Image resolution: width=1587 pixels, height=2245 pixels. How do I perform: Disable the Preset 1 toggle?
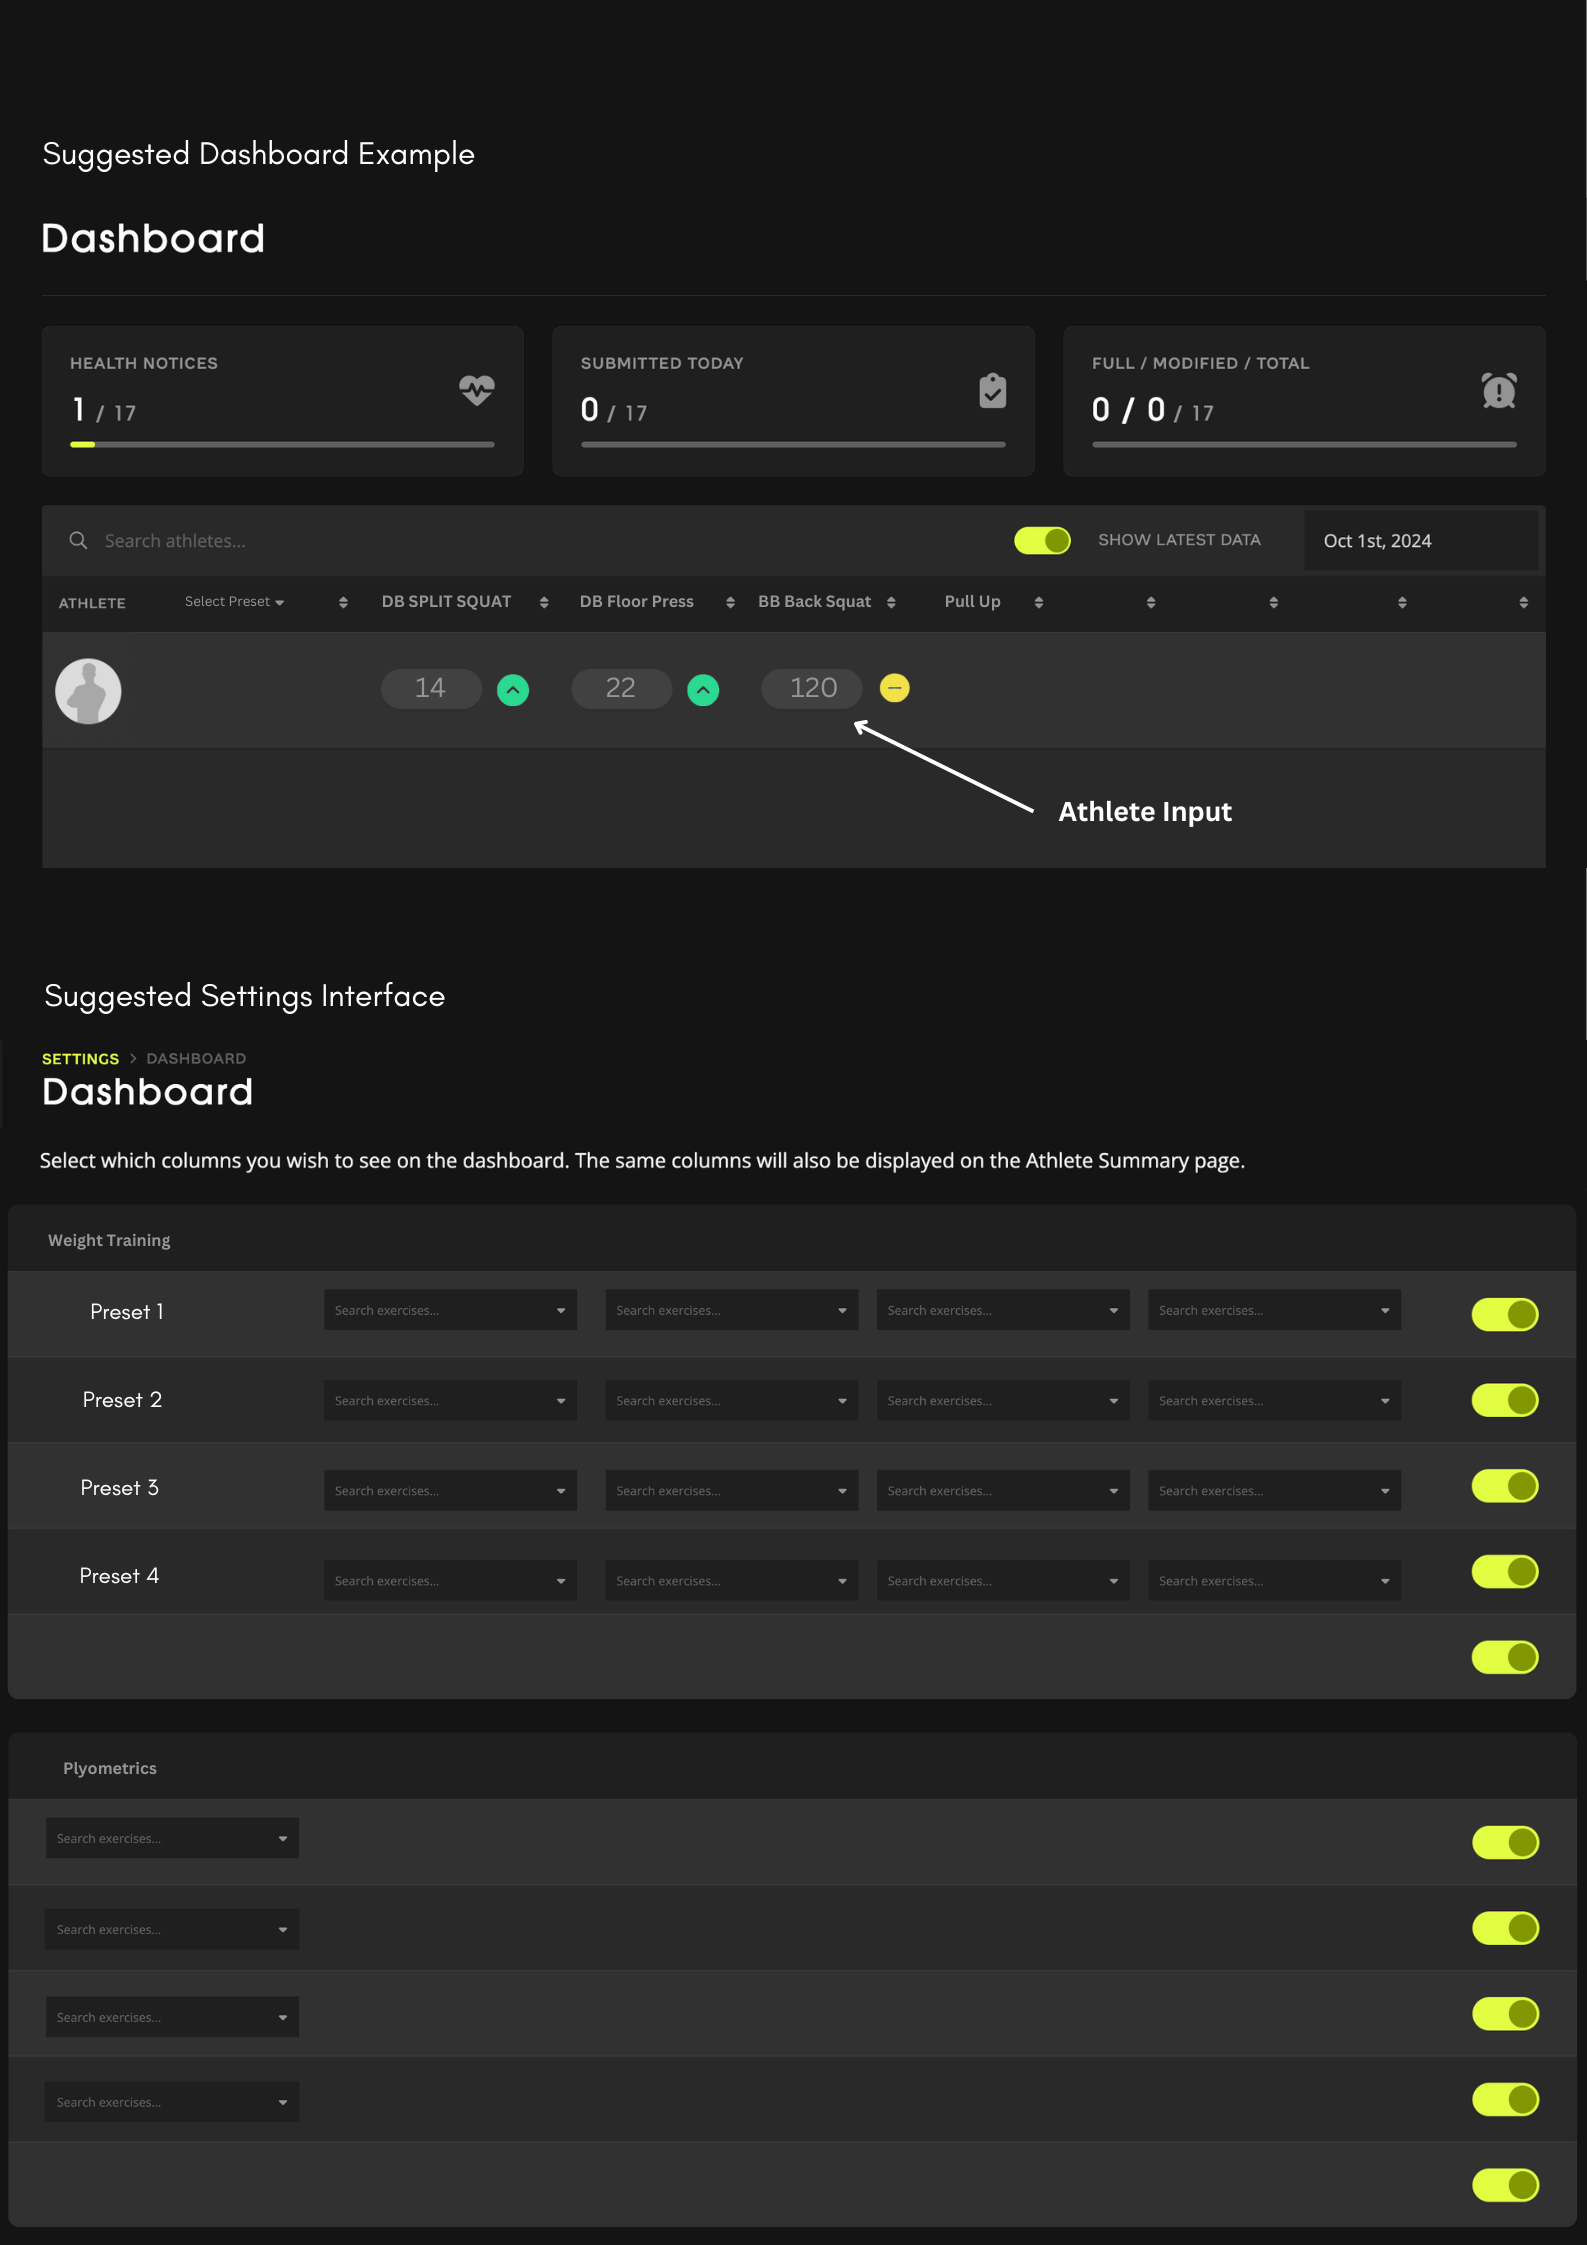tap(1504, 1314)
